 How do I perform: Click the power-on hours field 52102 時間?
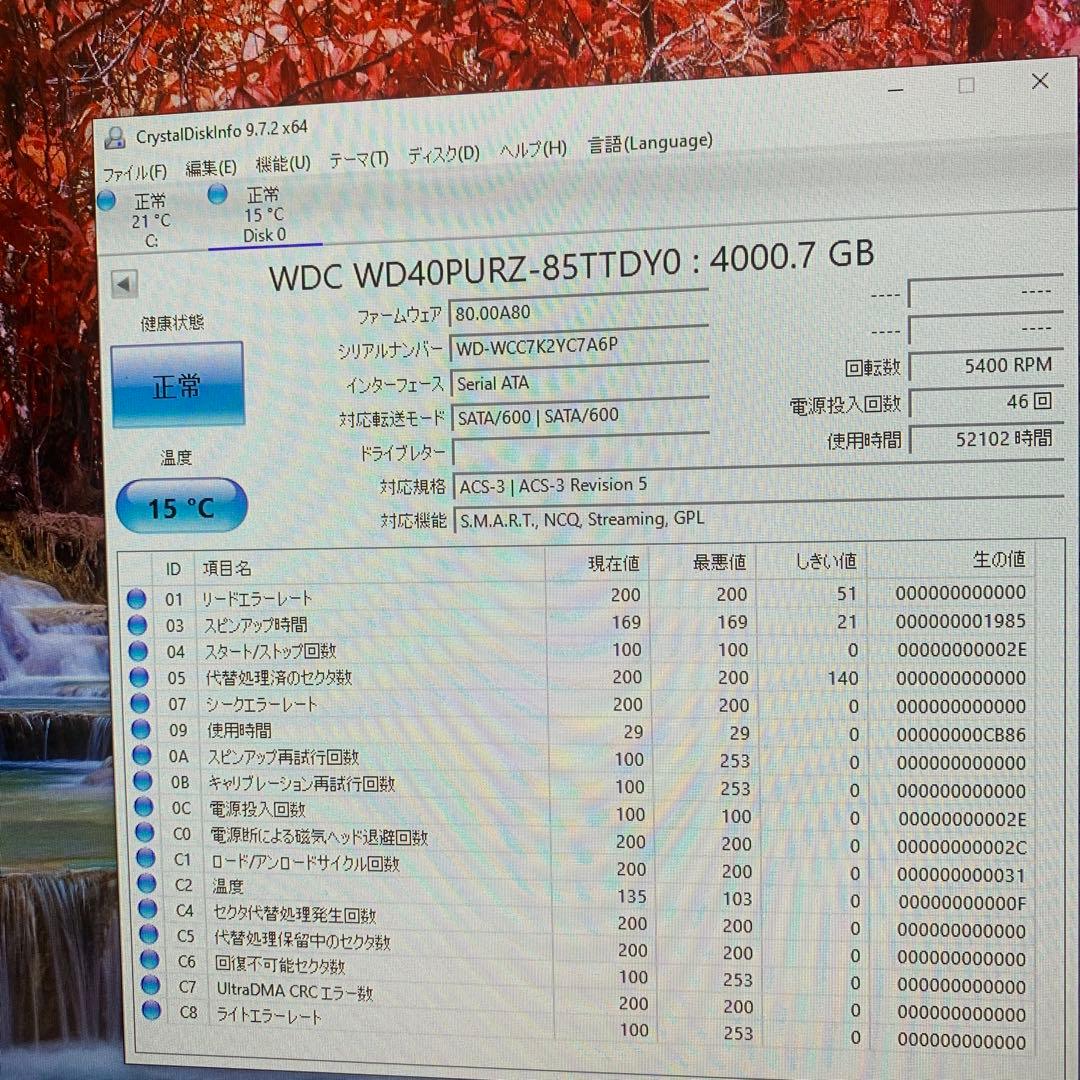tap(987, 439)
